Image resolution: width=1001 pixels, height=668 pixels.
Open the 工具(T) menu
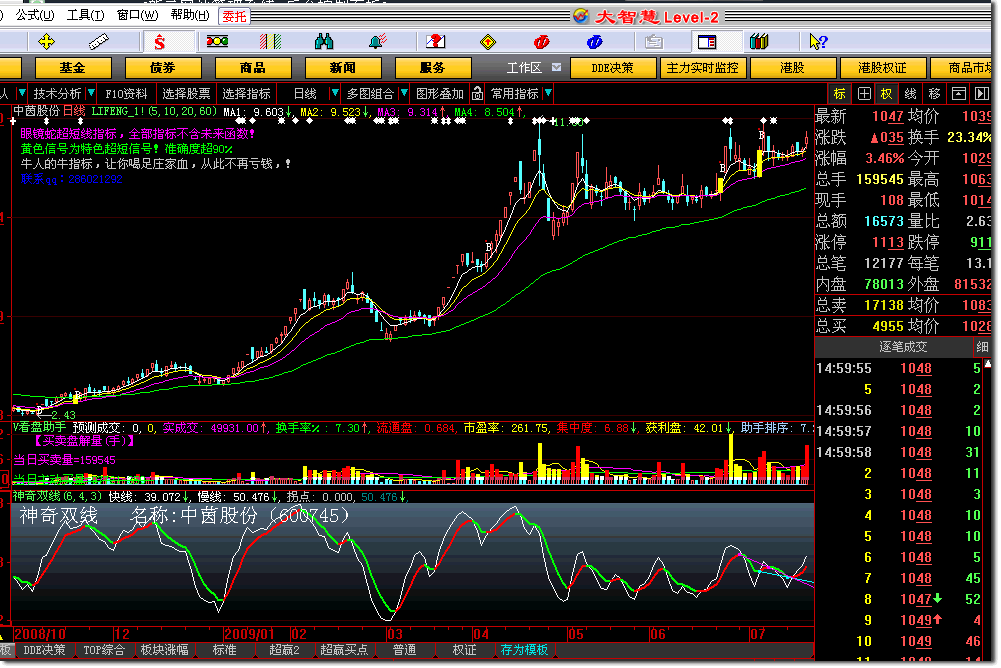[86, 15]
